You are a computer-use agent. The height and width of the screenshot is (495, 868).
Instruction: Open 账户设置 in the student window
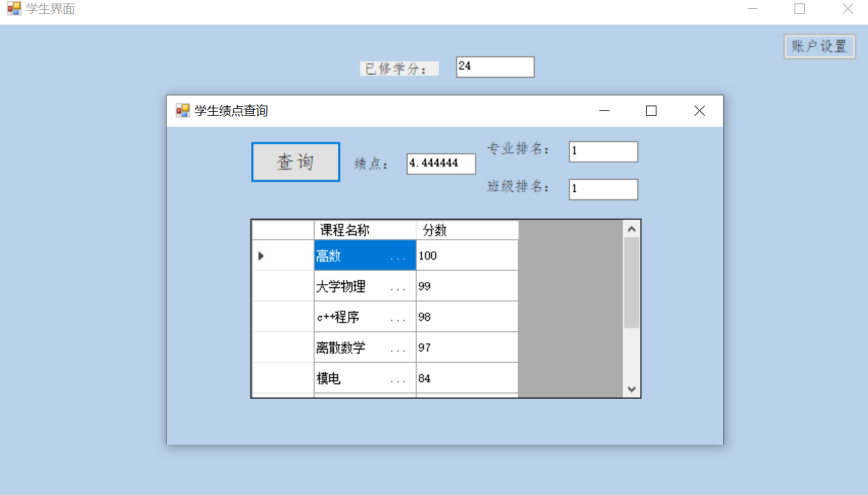click(819, 47)
